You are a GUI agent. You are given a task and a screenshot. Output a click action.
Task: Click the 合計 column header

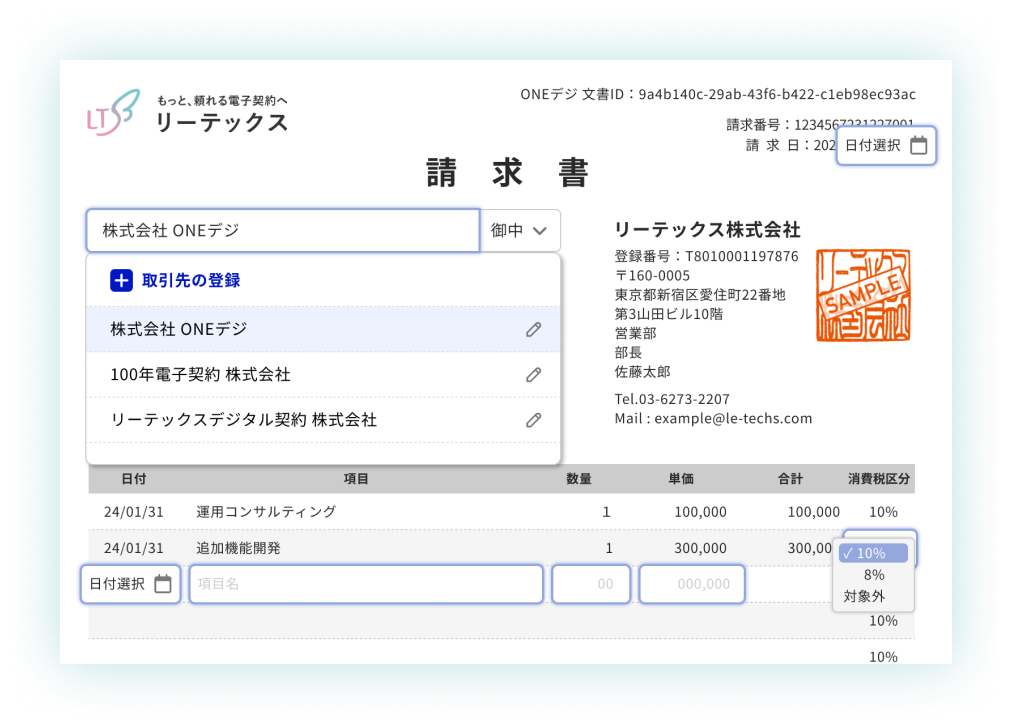click(790, 479)
